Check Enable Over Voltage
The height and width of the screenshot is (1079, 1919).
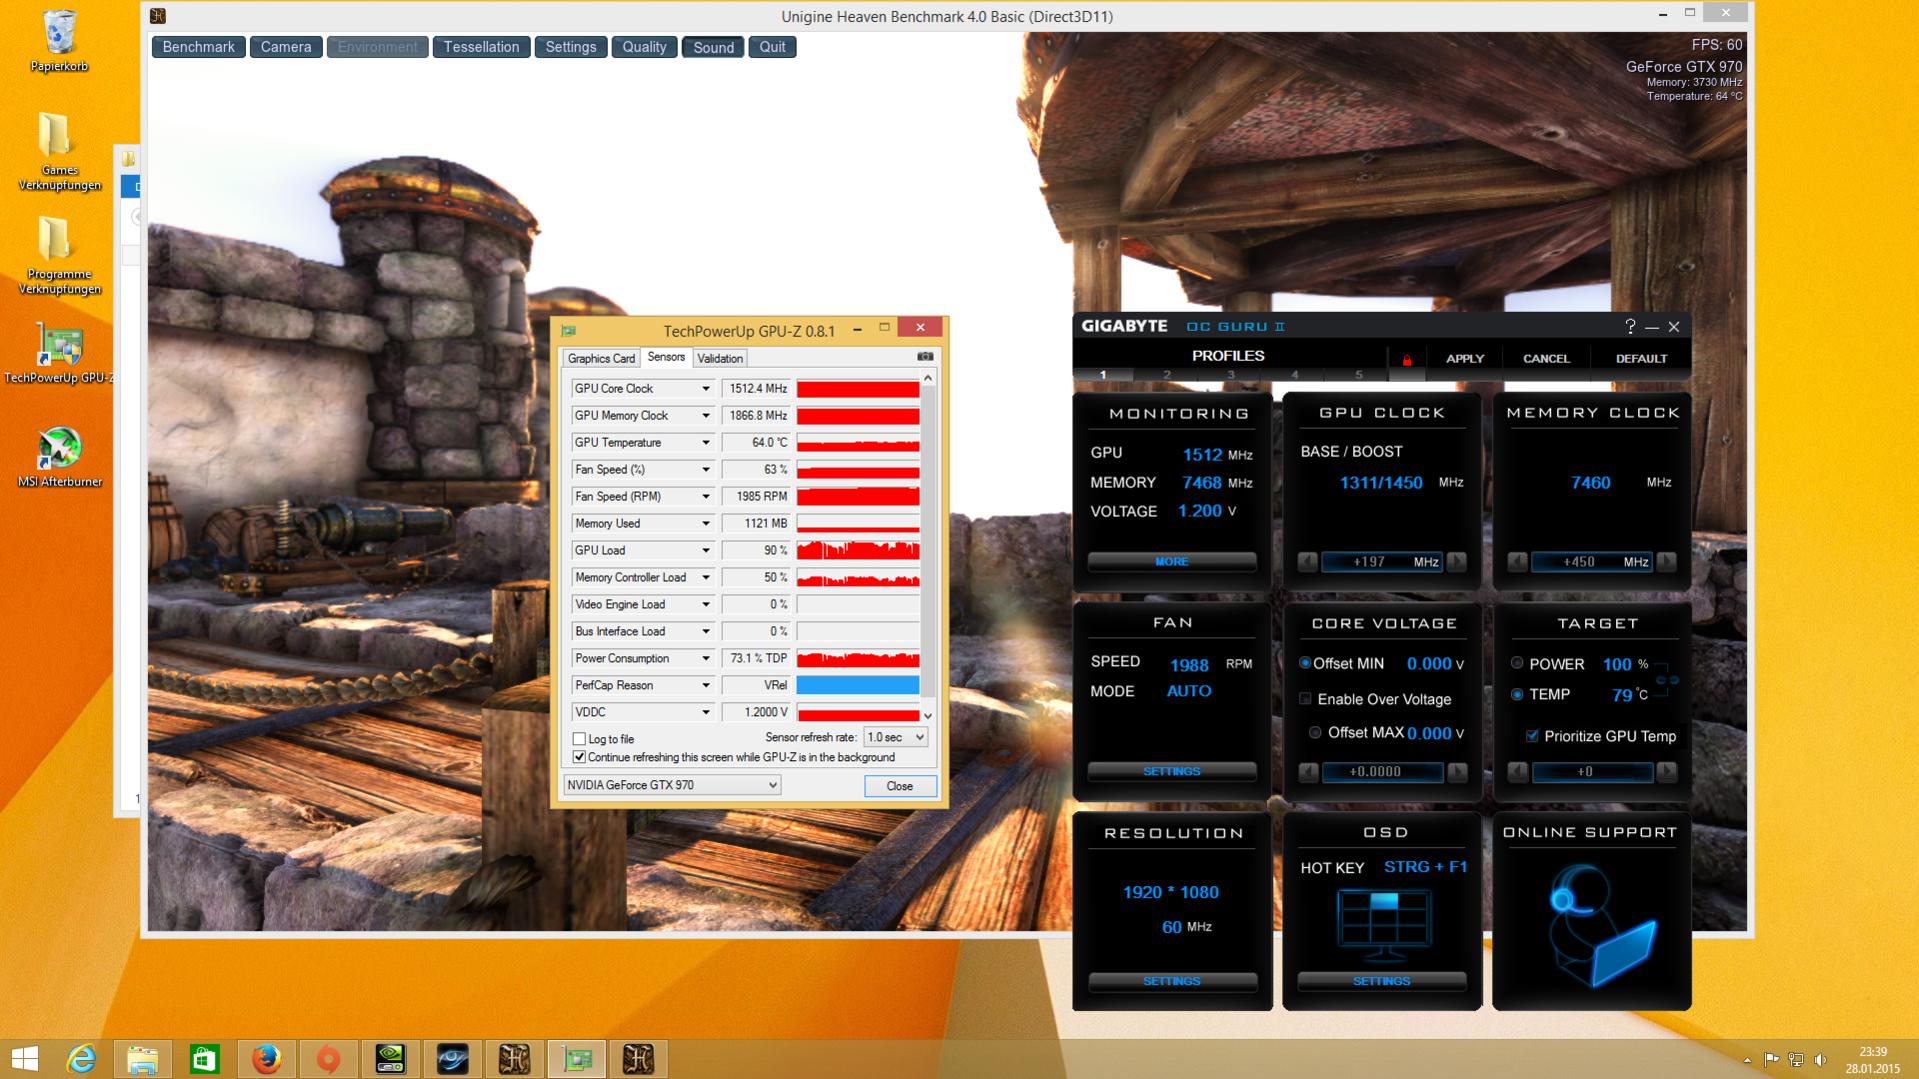[1305, 698]
